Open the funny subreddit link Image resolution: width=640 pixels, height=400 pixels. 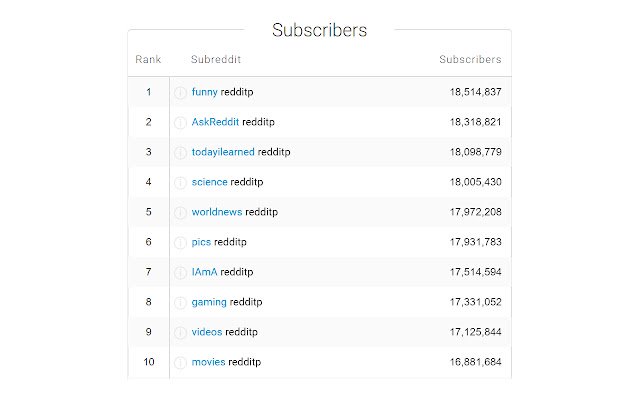204,92
